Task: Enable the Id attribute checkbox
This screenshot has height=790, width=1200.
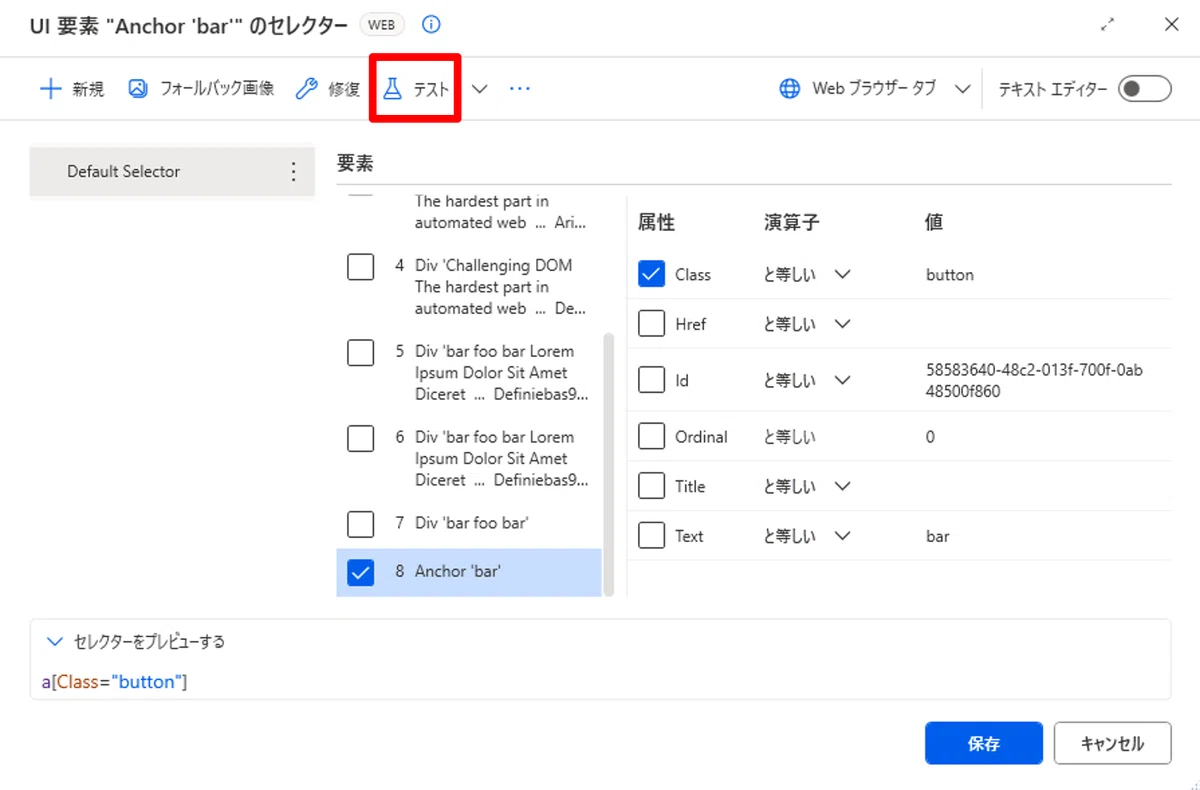Action: (652, 380)
